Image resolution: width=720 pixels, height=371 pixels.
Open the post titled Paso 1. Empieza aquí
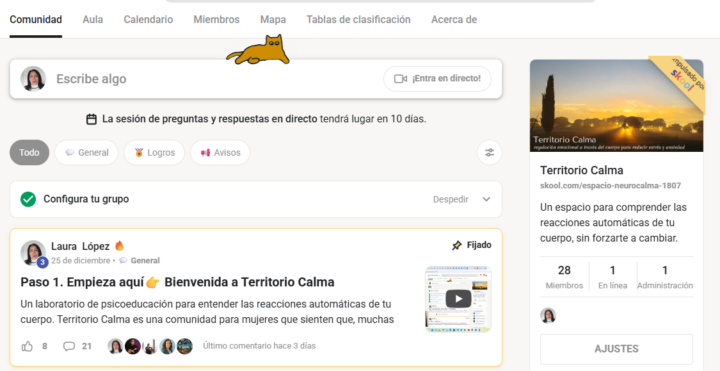177,282
